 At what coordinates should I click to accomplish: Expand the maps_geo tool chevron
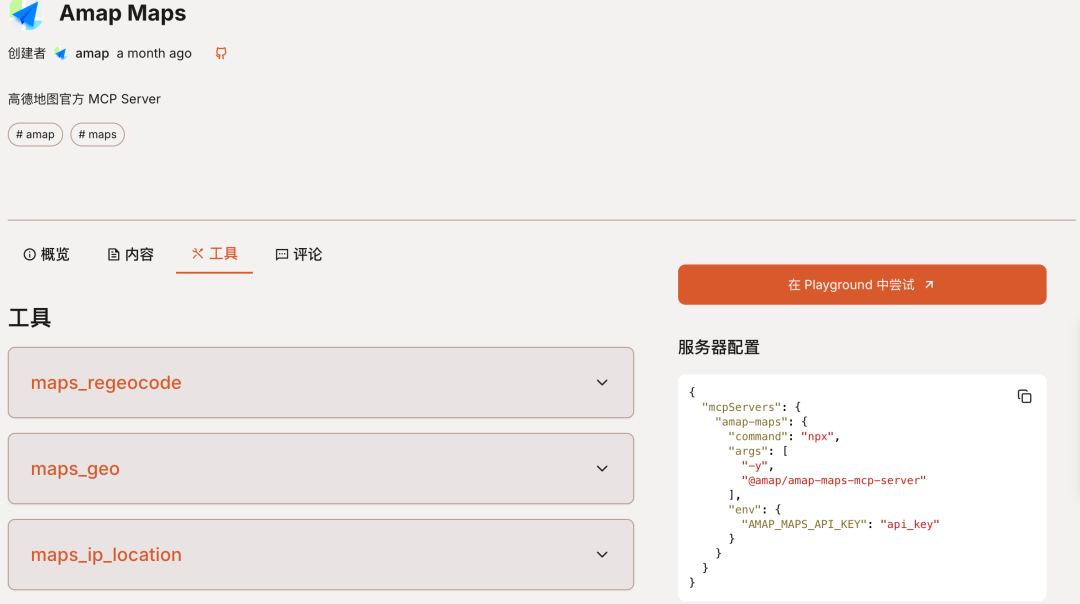click(x=602, y=469)
